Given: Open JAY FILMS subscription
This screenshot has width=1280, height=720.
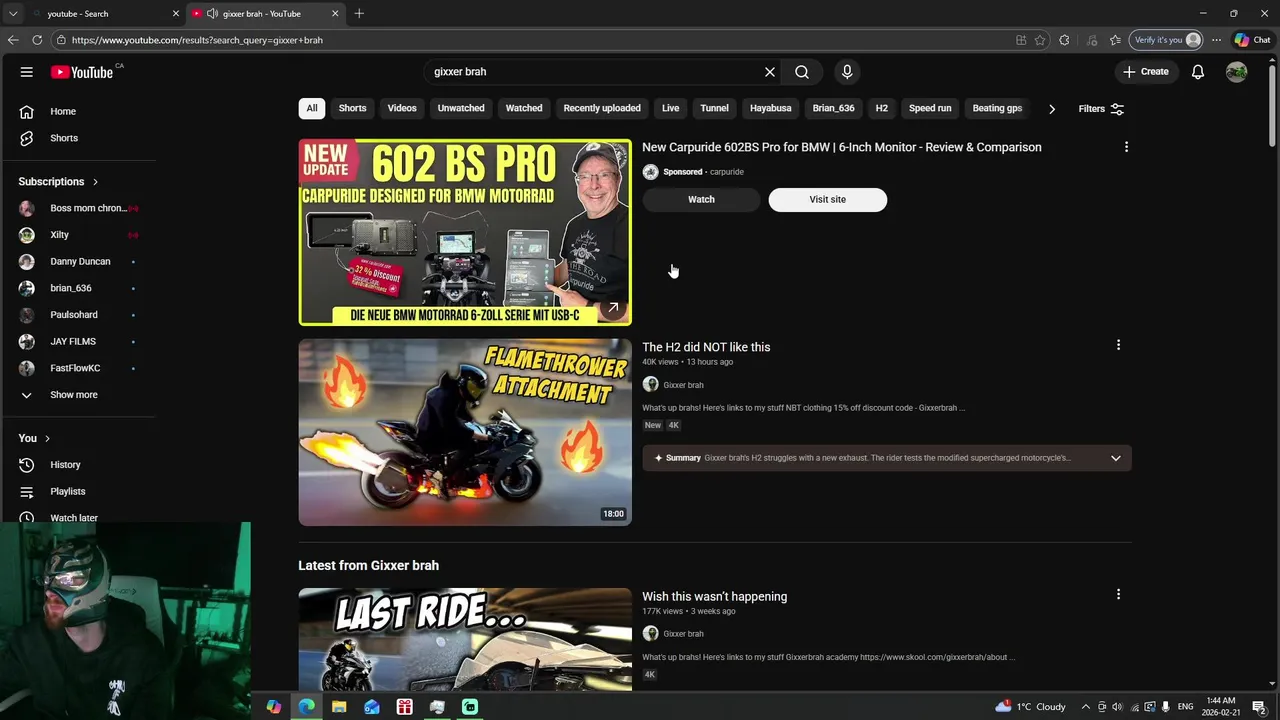Looking at the screenshot, I should 78,341.
